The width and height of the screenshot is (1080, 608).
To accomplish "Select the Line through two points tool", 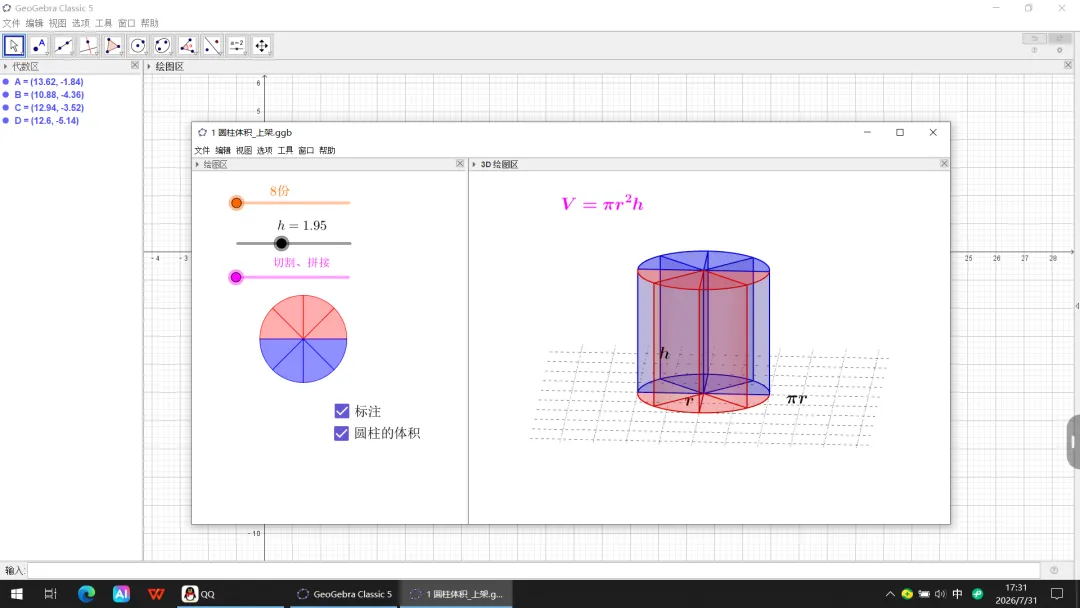I will [63, 45].
